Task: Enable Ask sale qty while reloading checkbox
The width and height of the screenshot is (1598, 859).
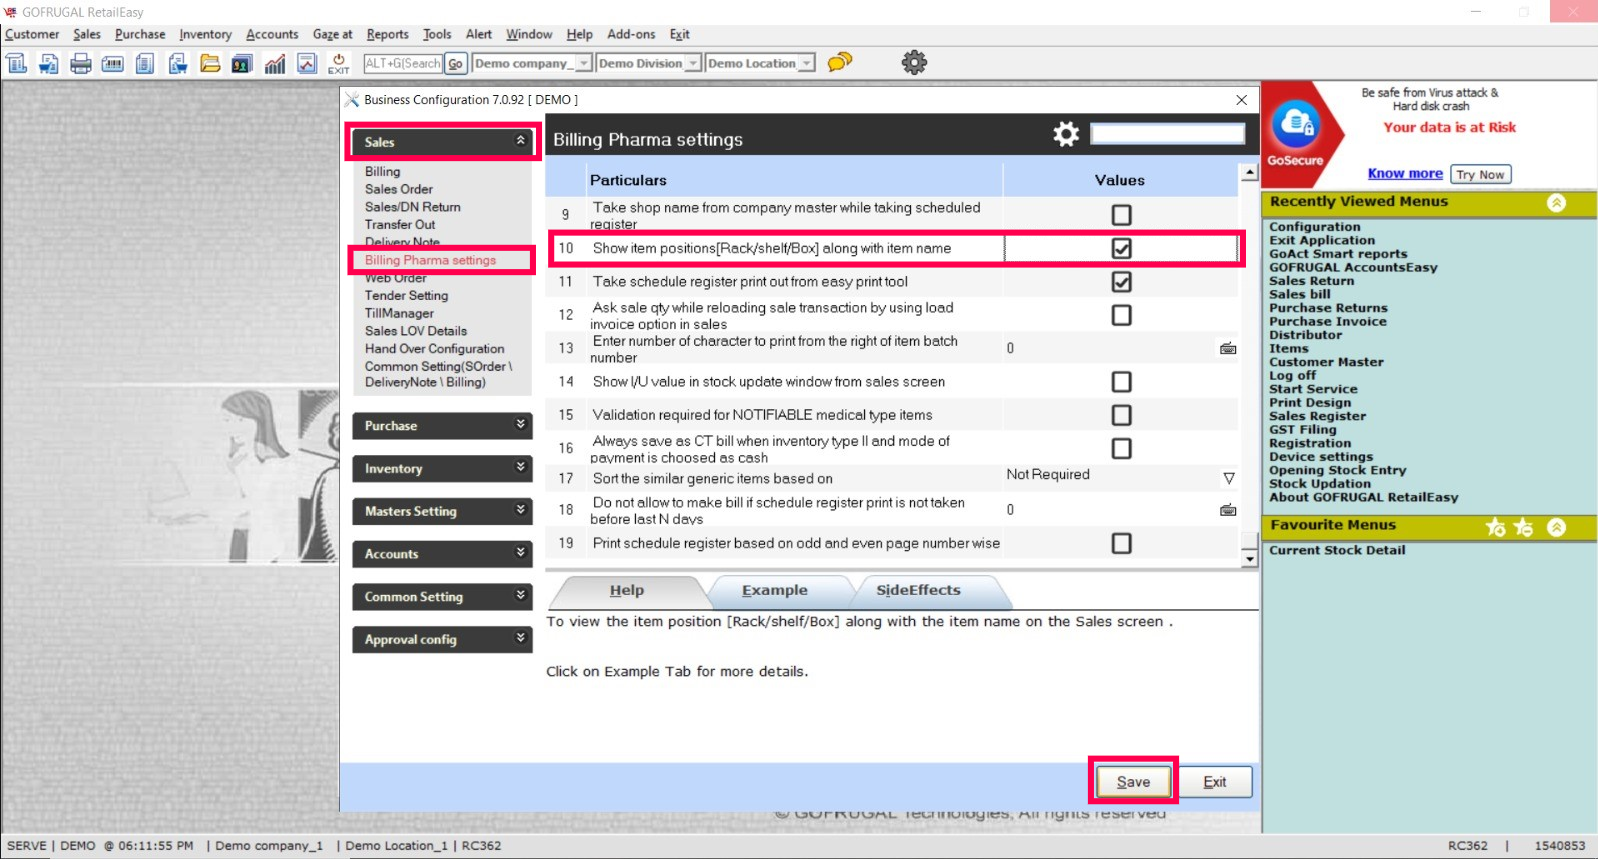Action: pyautogui.click(x=1122, y=315)
